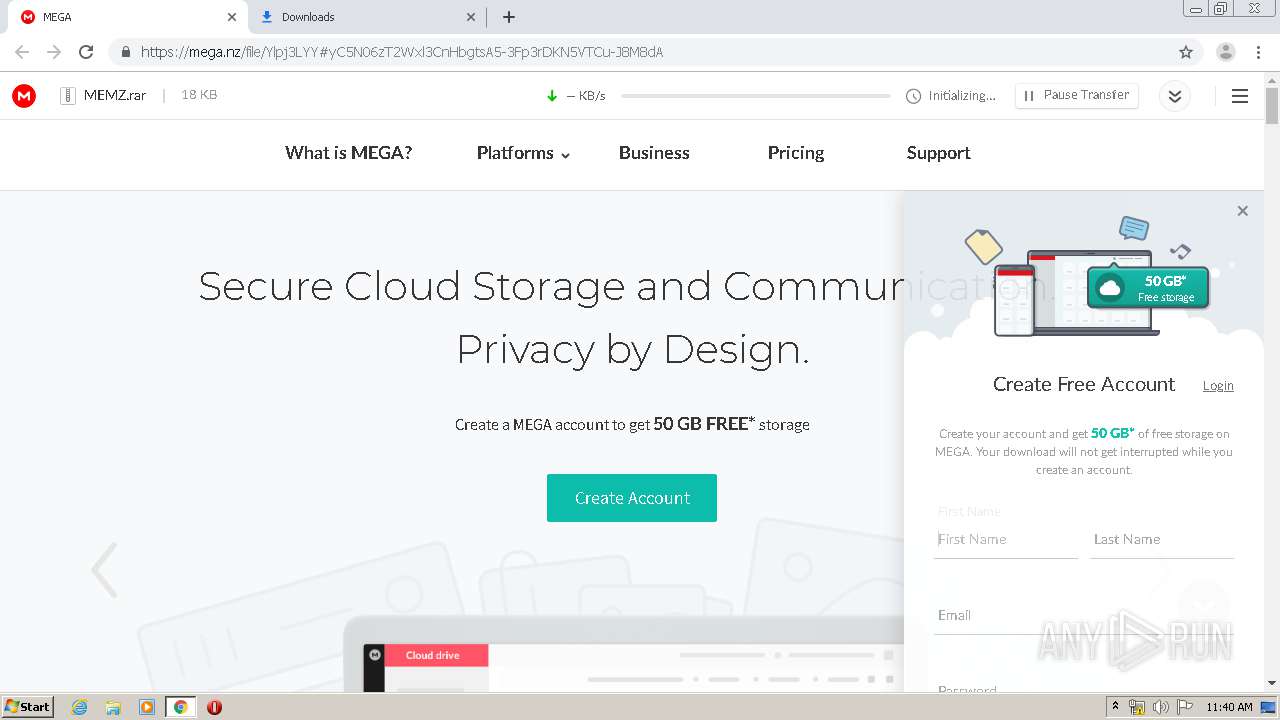Click the browser back arrow
The width and height of the screenshot is (1280, 720).
[x=22, y=52]
